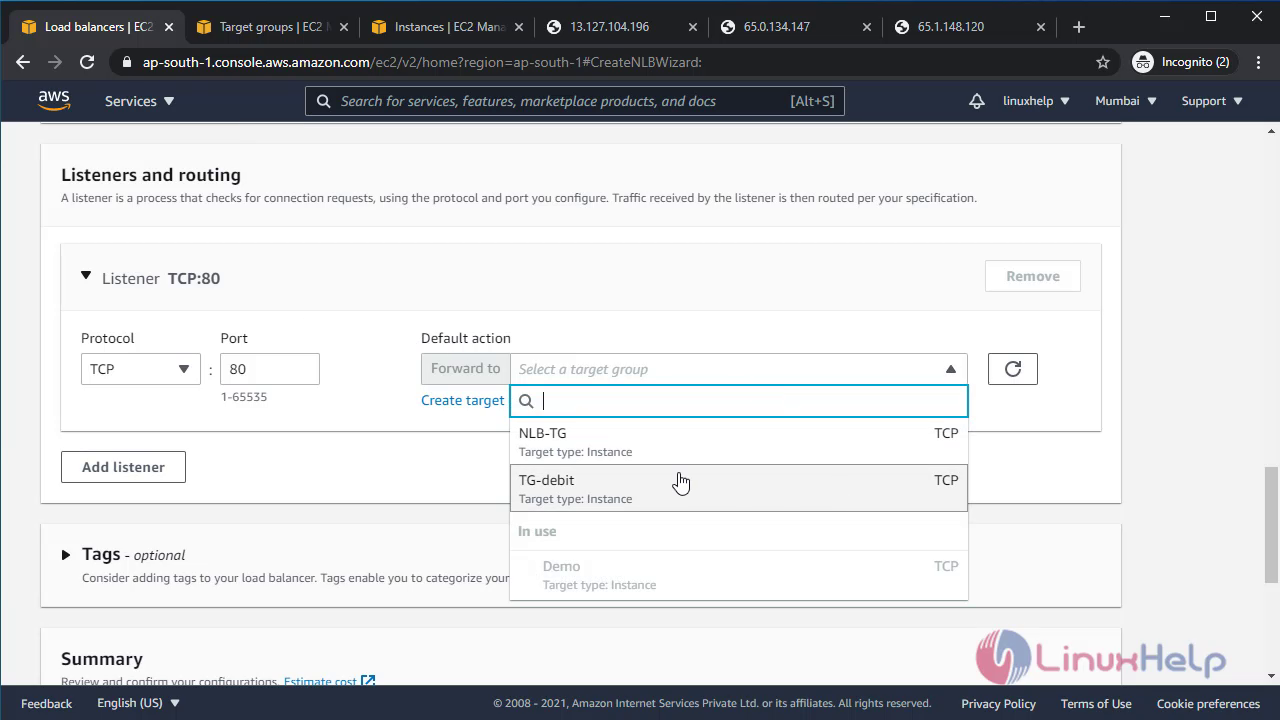Click the Summary heading

[x=102, y=659]
